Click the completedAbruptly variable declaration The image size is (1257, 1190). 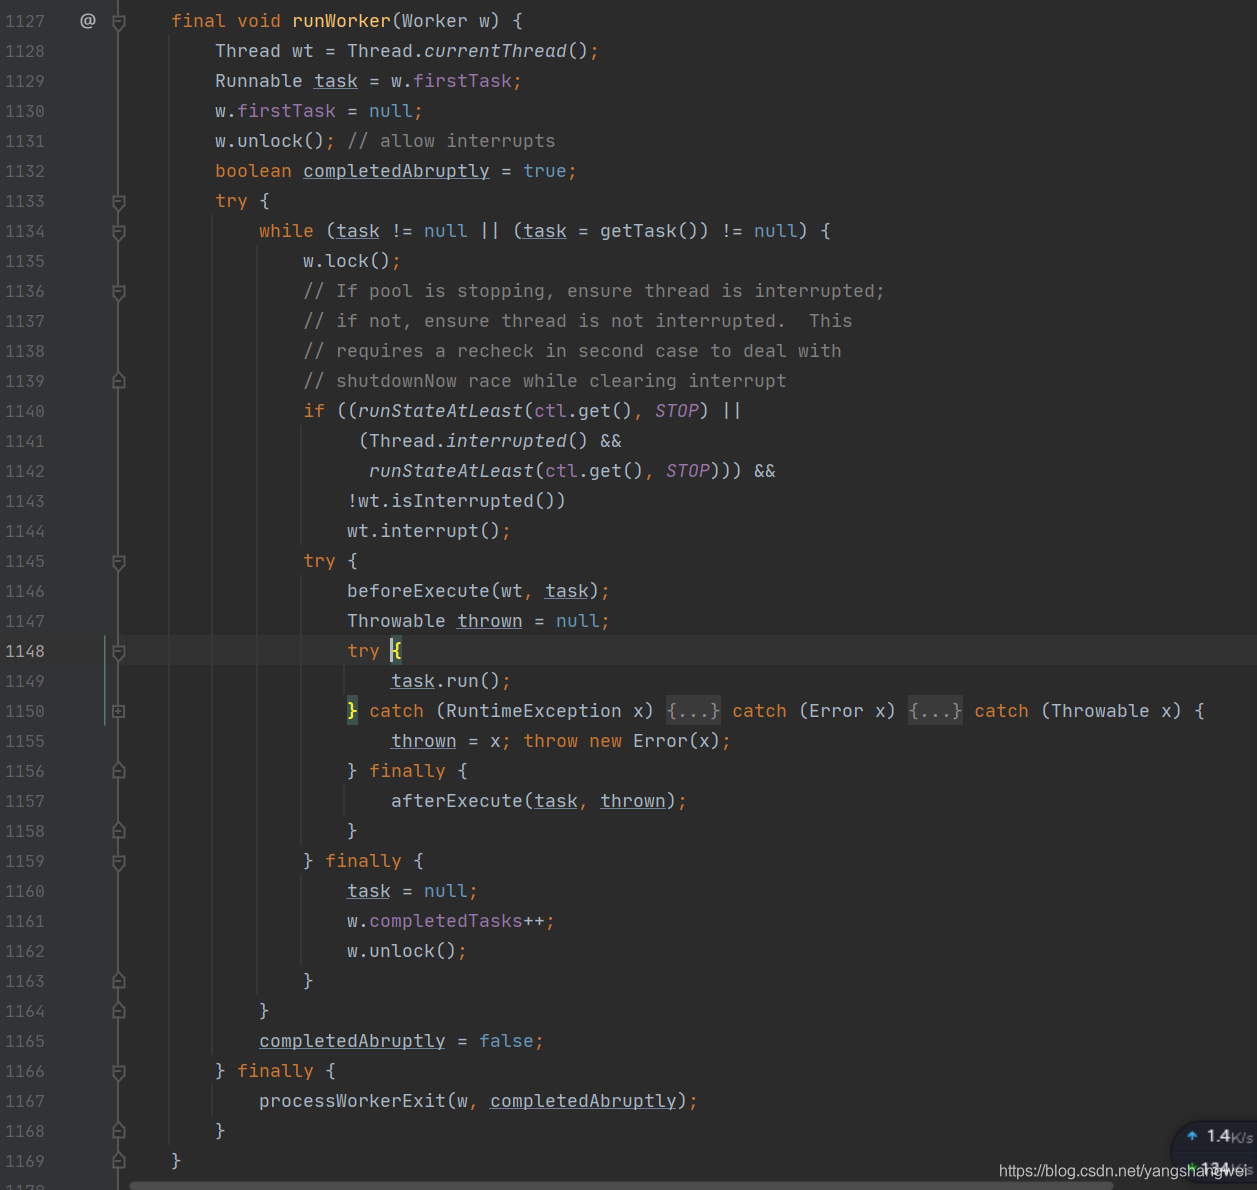[396, 171]
